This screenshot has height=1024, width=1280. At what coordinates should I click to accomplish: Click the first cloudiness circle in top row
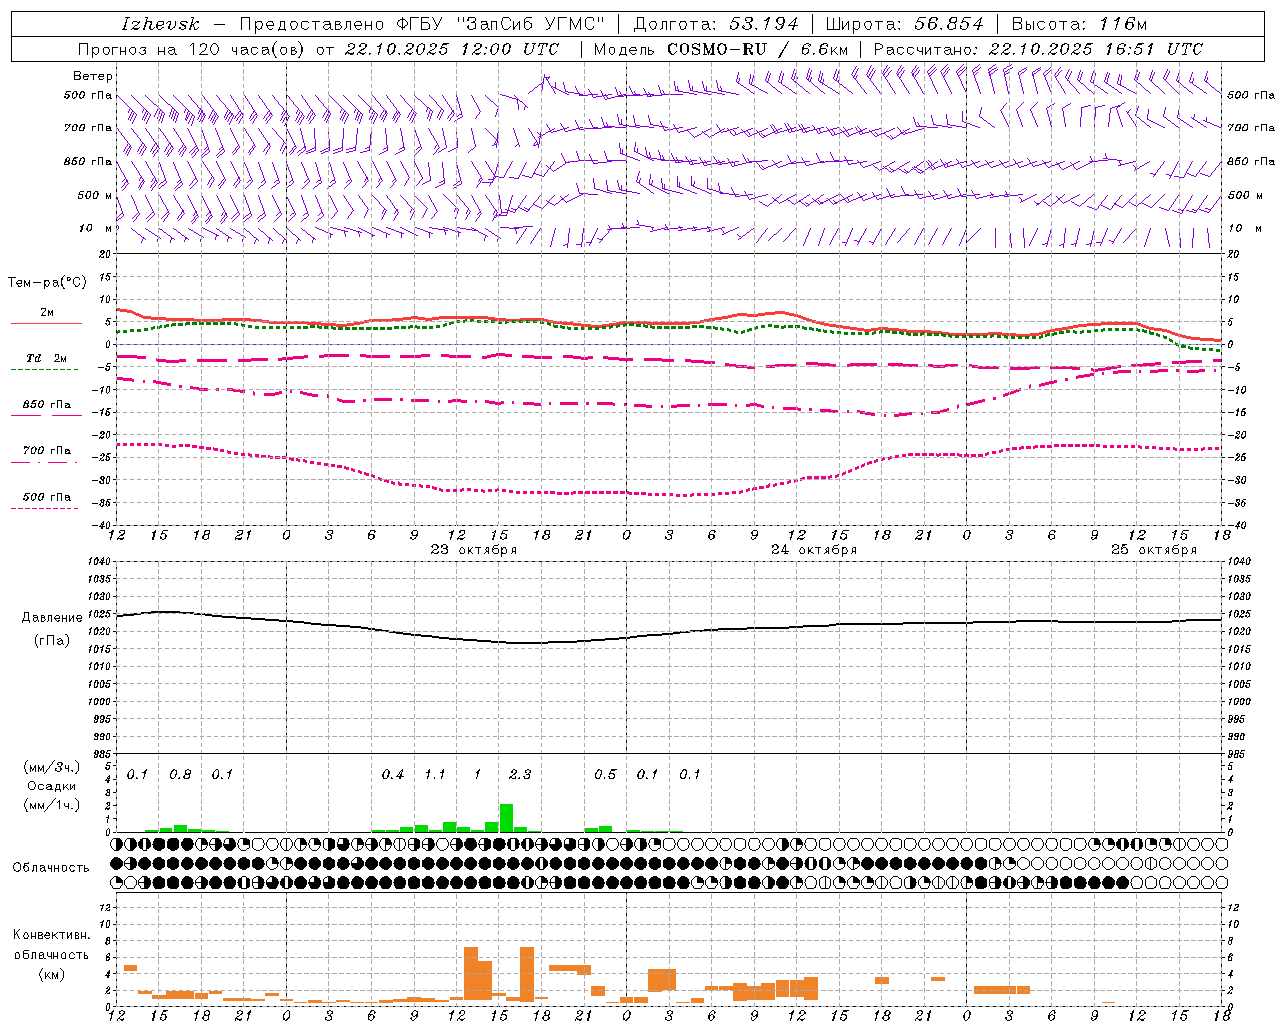[x=117, y=844]
